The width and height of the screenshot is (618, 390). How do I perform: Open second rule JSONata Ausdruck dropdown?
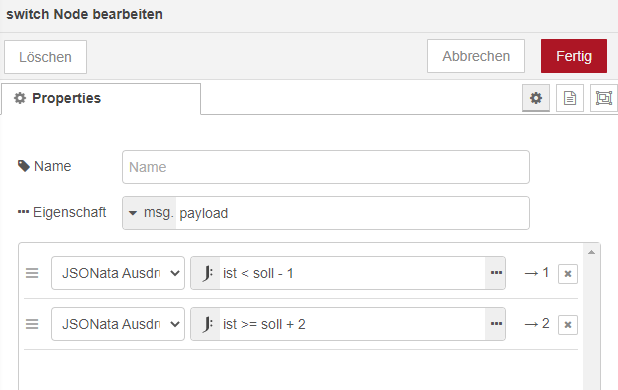tap(118, 324)
